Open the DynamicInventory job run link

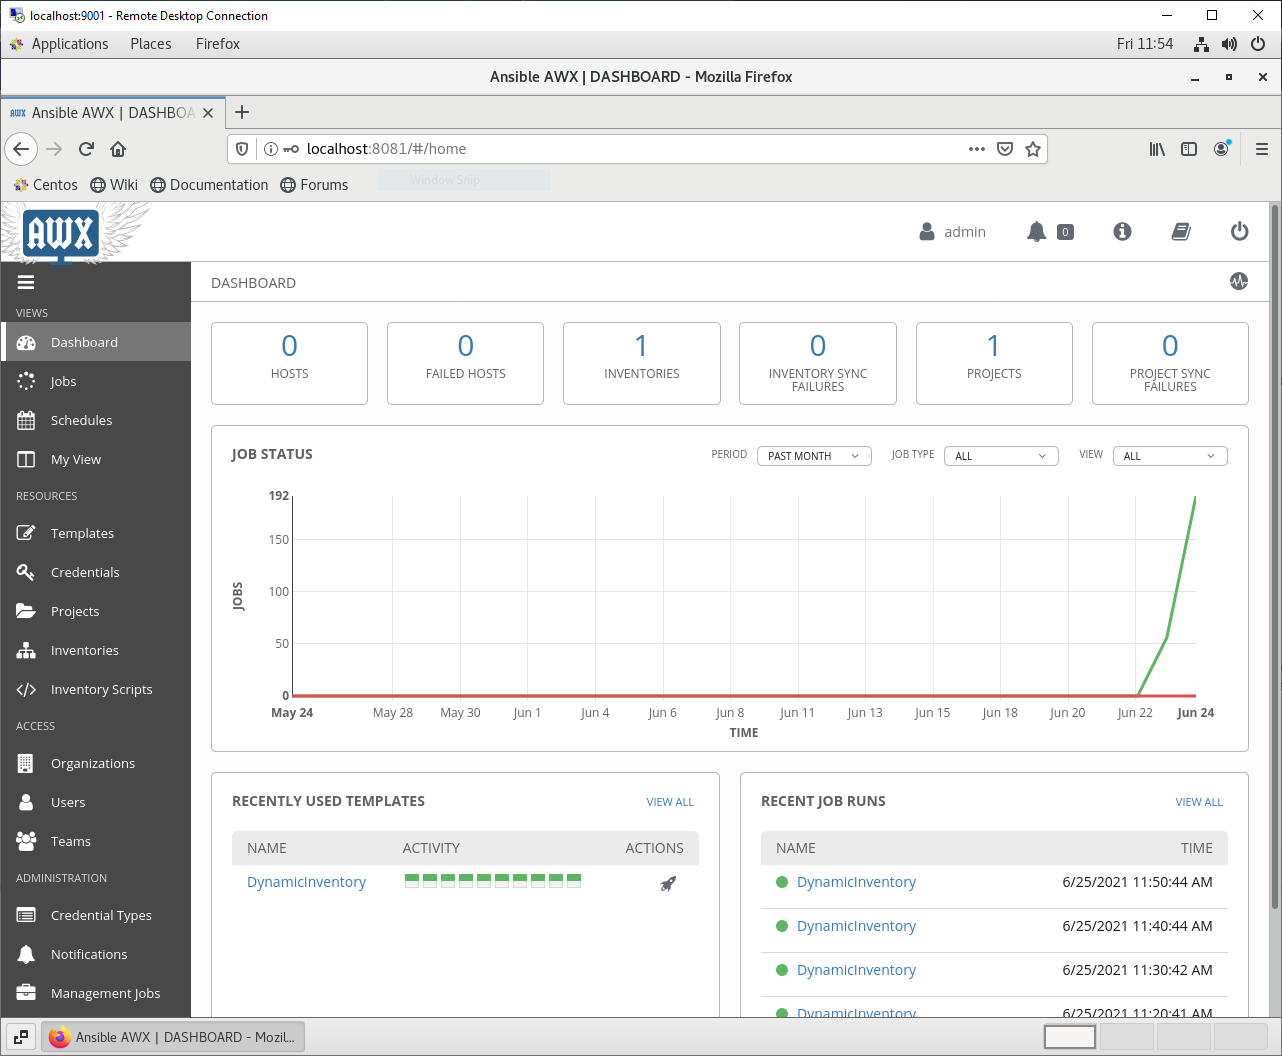click(x=856, y=882)
